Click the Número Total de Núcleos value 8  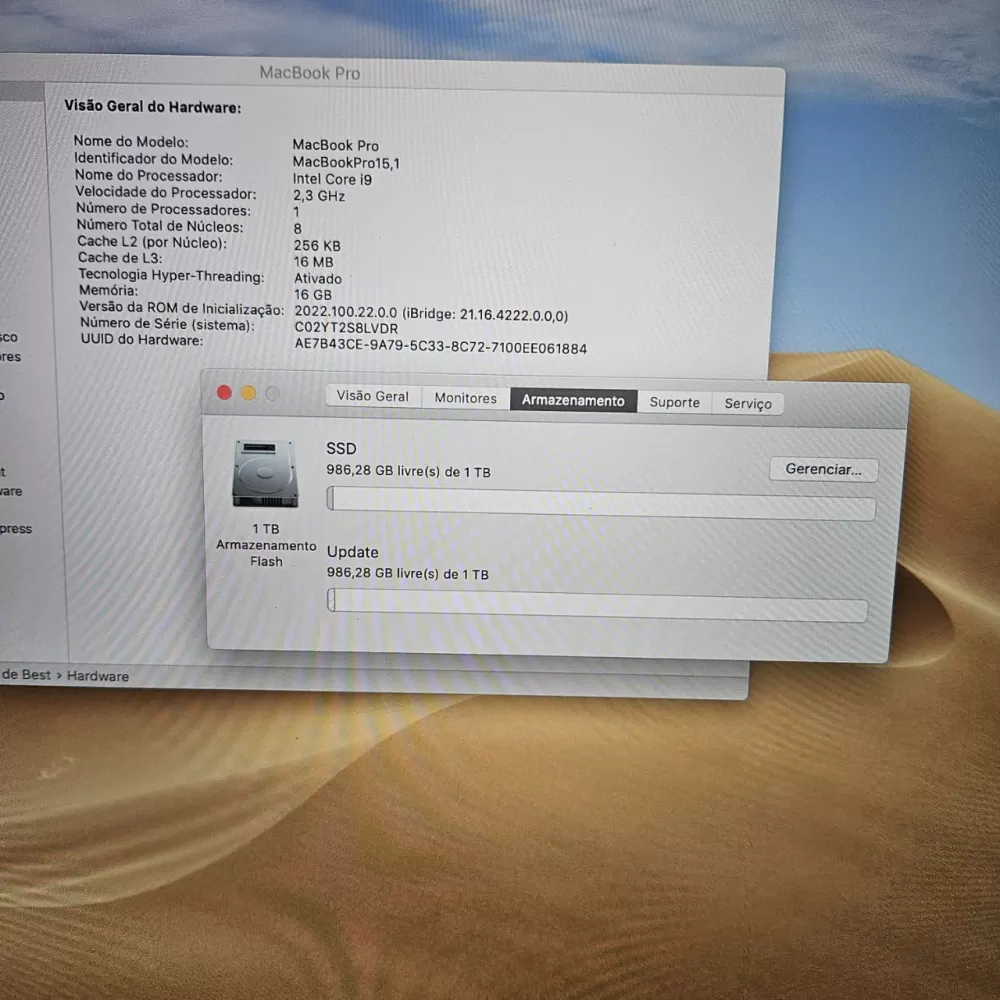tap(297, 228)
